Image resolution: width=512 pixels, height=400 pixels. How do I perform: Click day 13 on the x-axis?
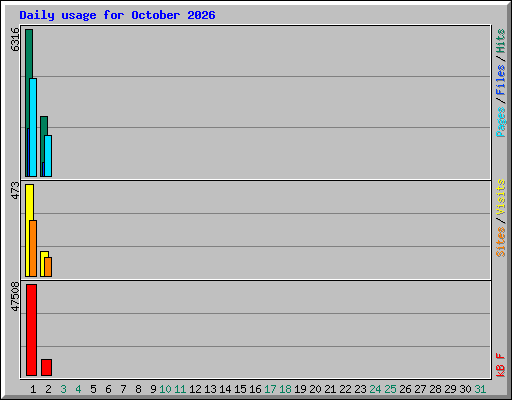(x=210, y=389)
